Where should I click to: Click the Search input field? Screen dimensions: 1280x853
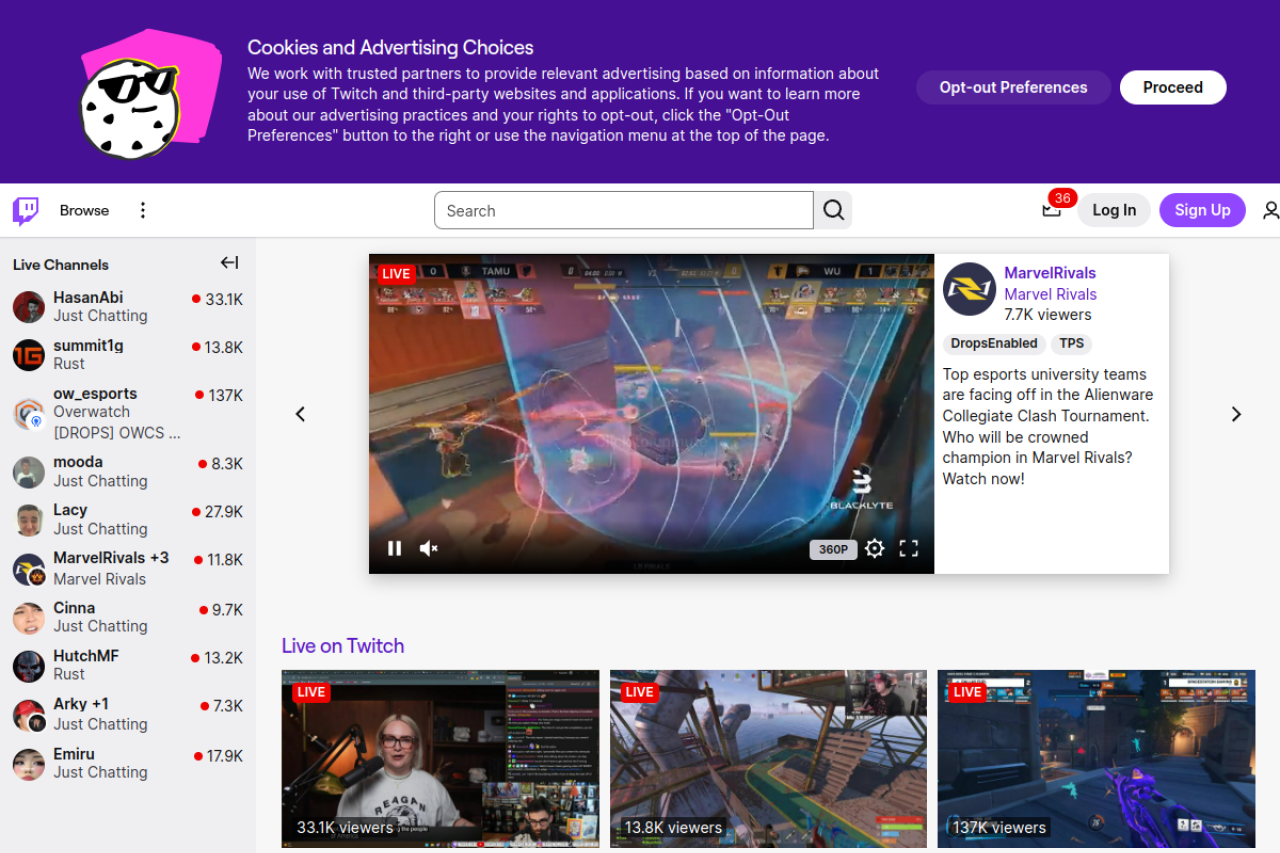(x=623, y=210)
